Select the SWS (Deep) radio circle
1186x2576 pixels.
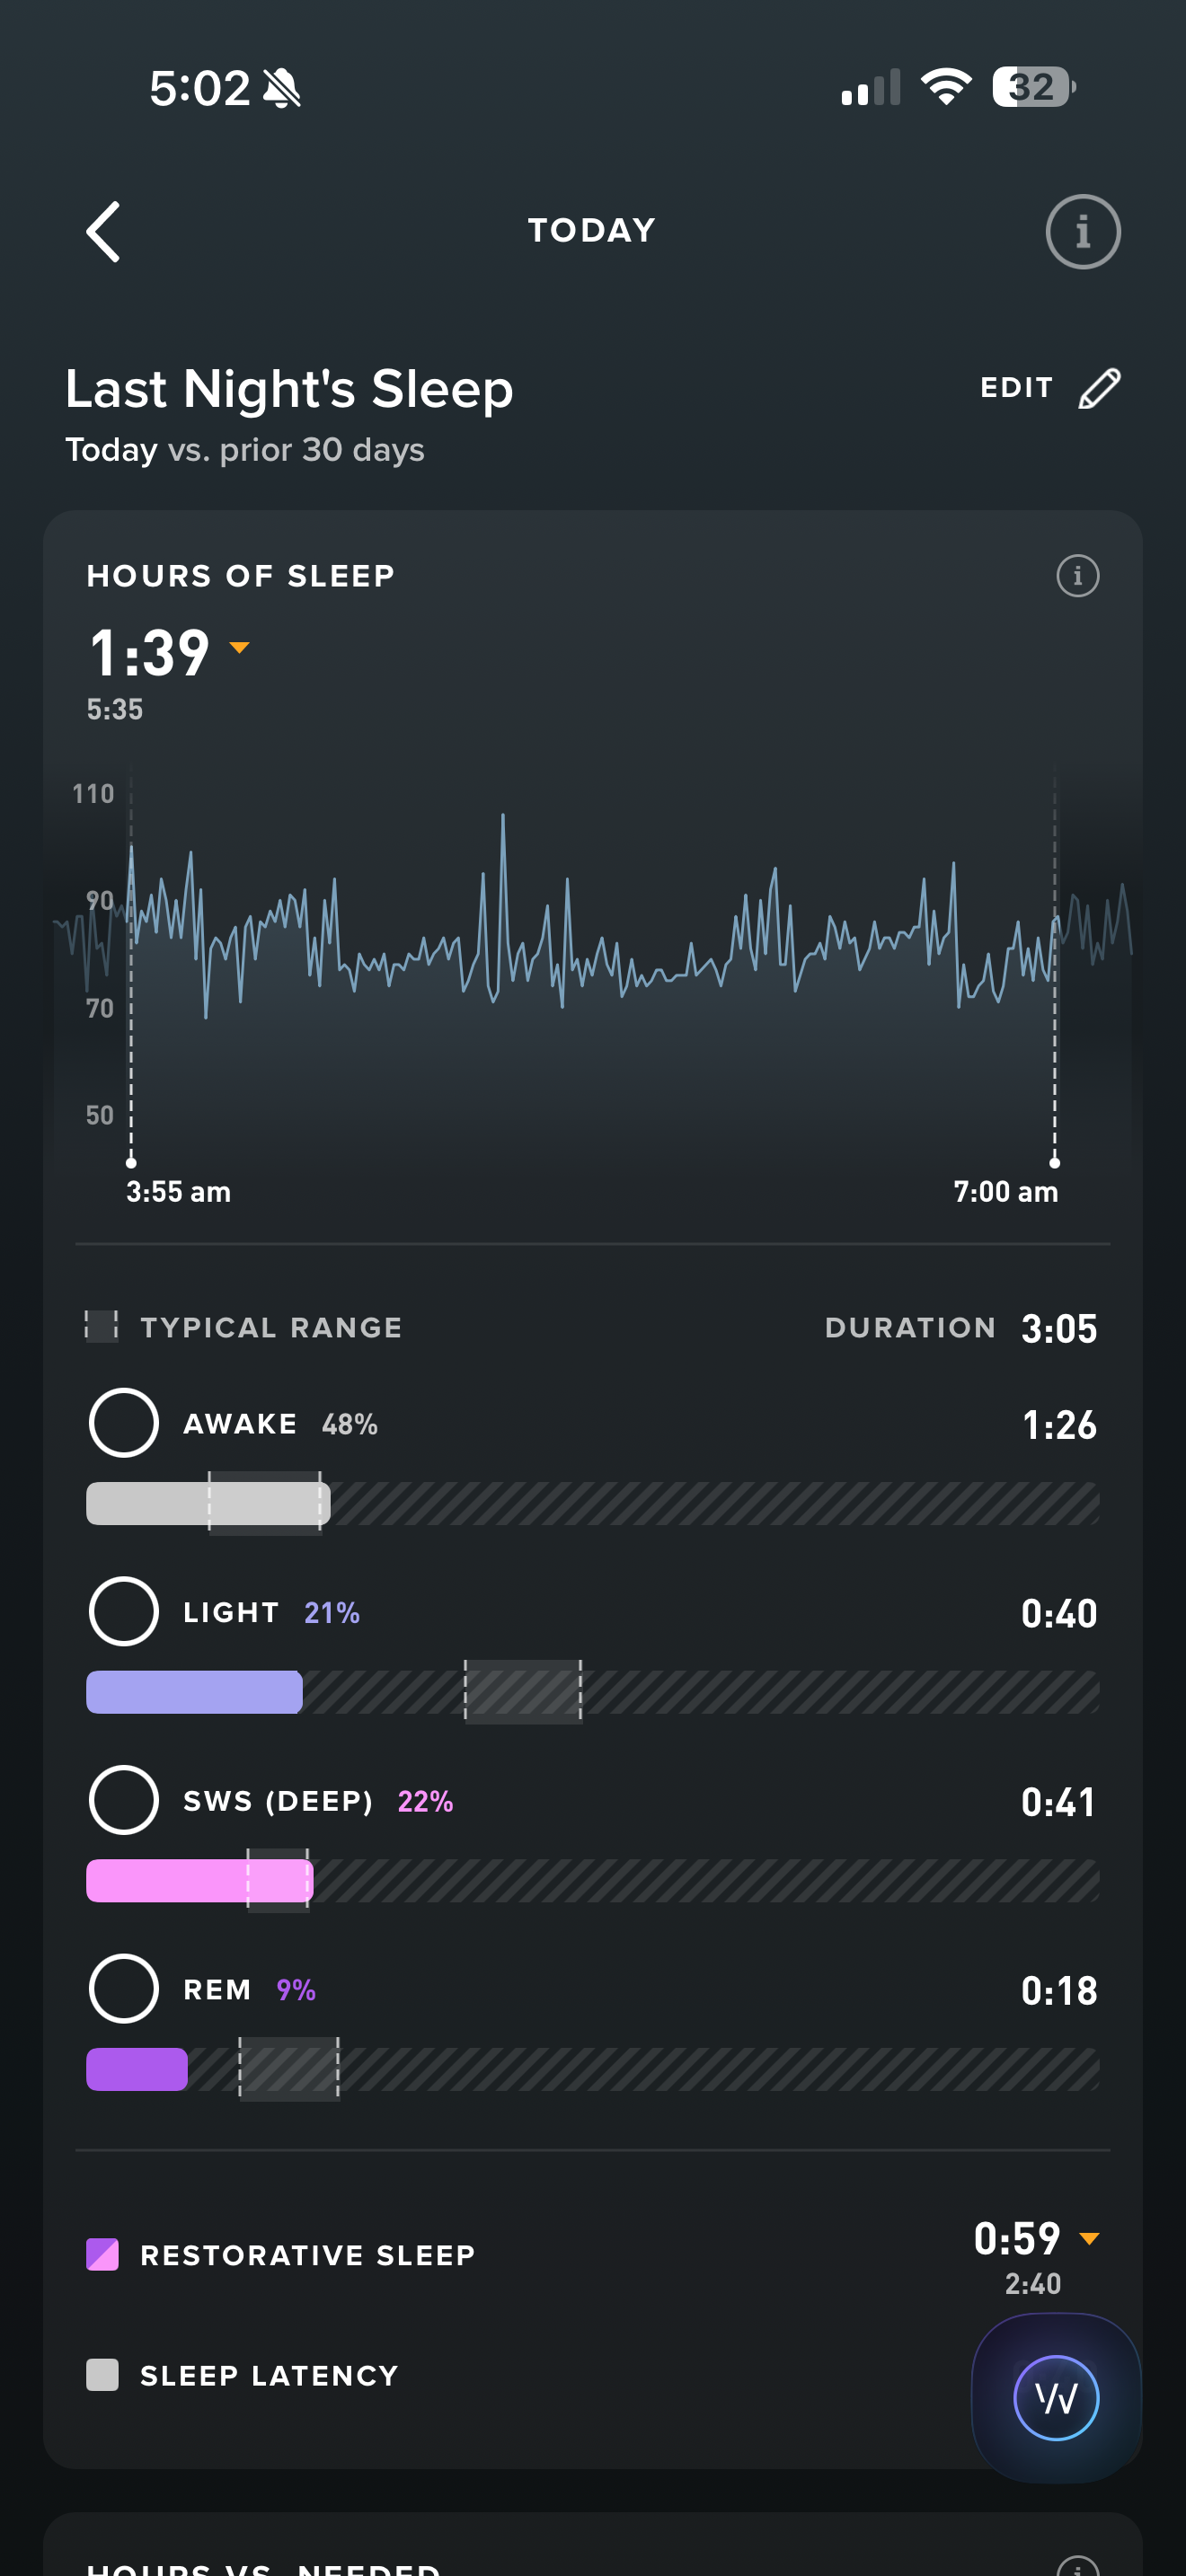[124, 1800]
